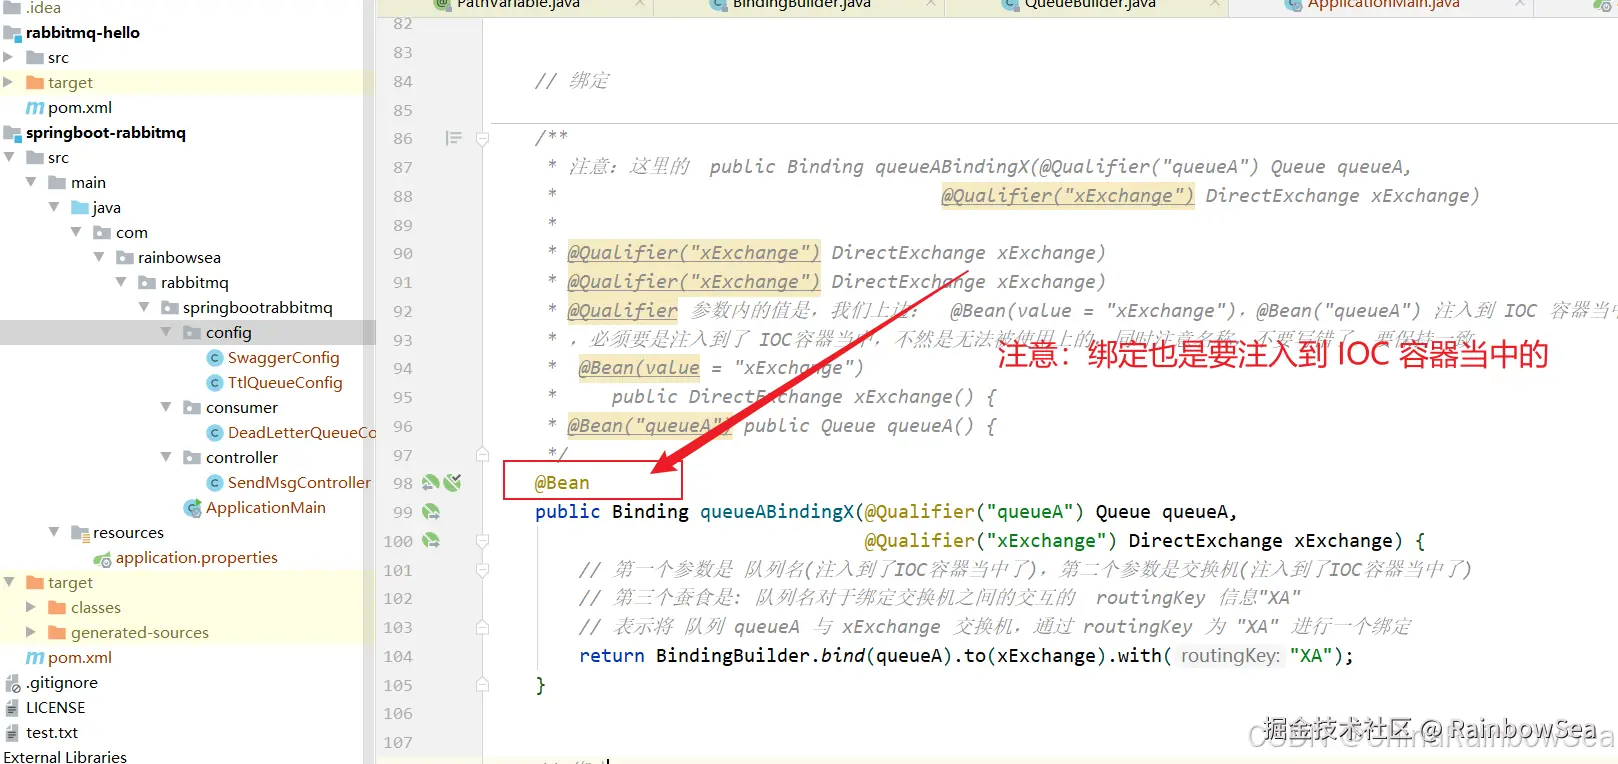The width and height of the screenshot is (1618, 764).
Task: Open ApplicationMain in project tree
Action: 266,508
